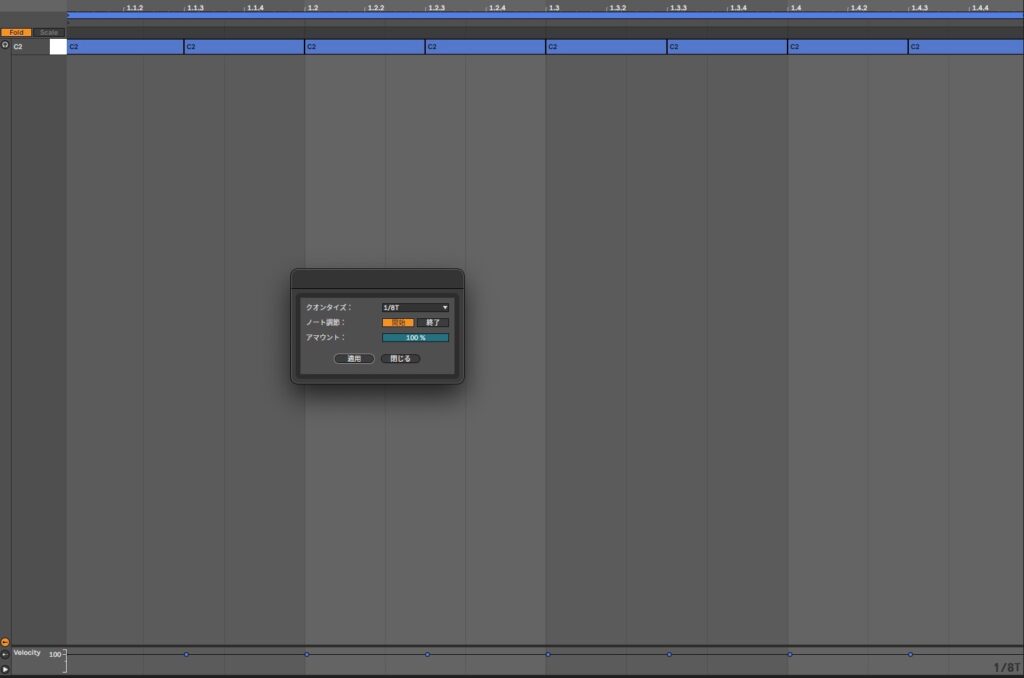Click the white C2 key in piano roll
1024x678 pixels.
tap(58, 46)
